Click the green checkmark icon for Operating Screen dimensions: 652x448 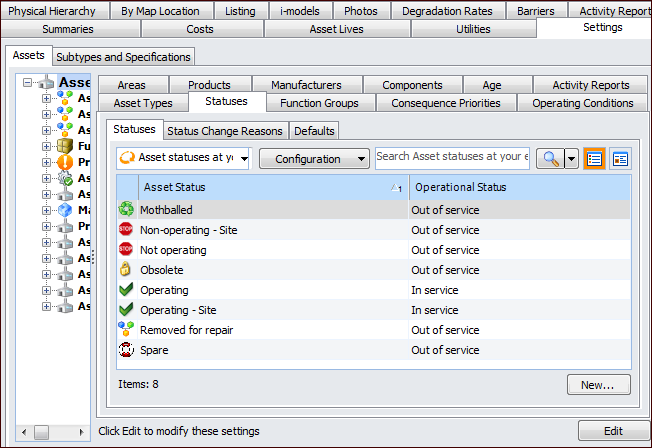tap(126, 290)
